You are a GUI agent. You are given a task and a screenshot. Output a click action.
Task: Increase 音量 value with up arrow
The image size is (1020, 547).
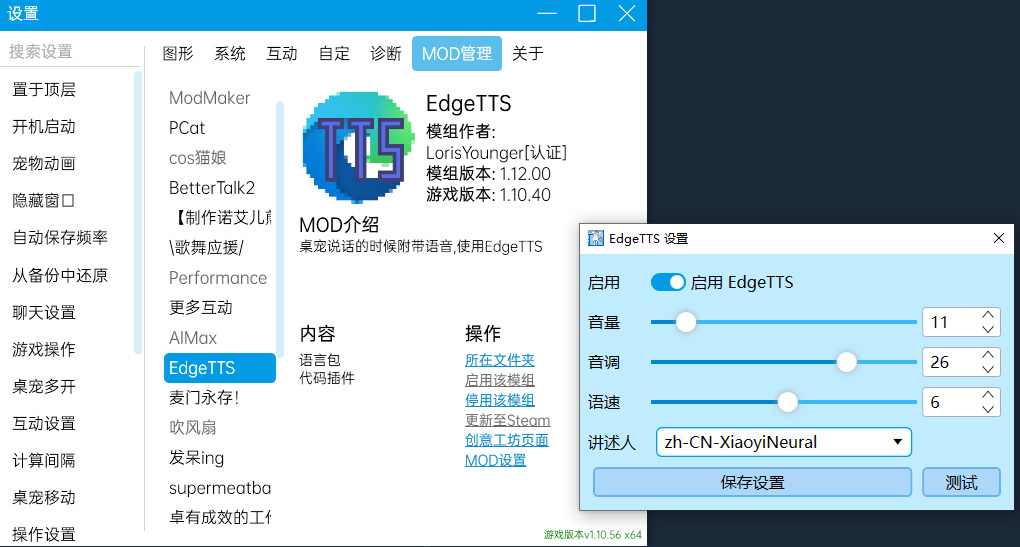click(x=987, y=315)
